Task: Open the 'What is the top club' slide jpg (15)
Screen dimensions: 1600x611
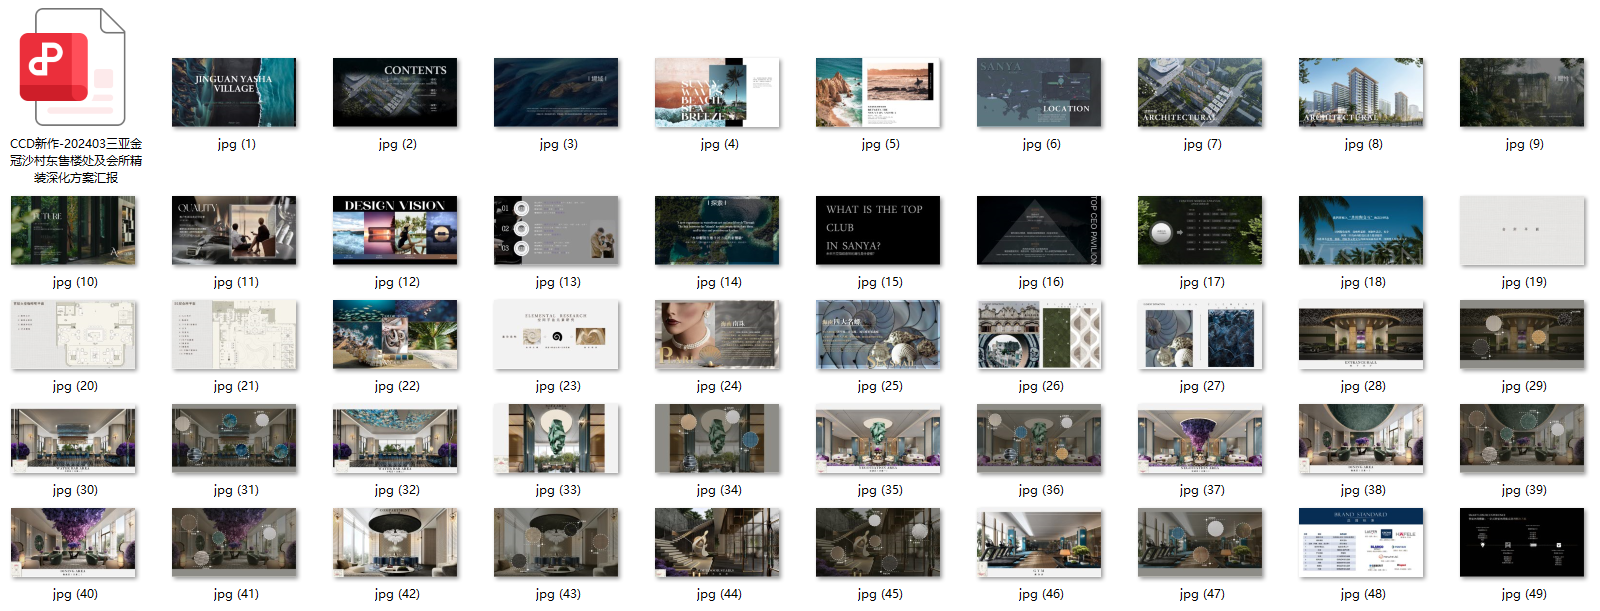Action: point(878,230)
